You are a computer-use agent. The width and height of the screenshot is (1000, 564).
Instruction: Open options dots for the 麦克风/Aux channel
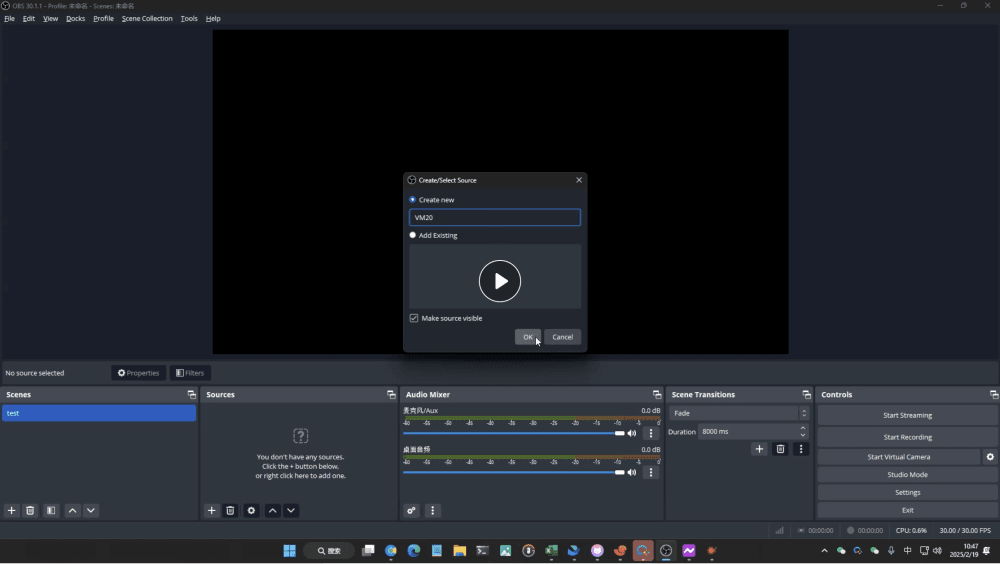click(651, 433)
